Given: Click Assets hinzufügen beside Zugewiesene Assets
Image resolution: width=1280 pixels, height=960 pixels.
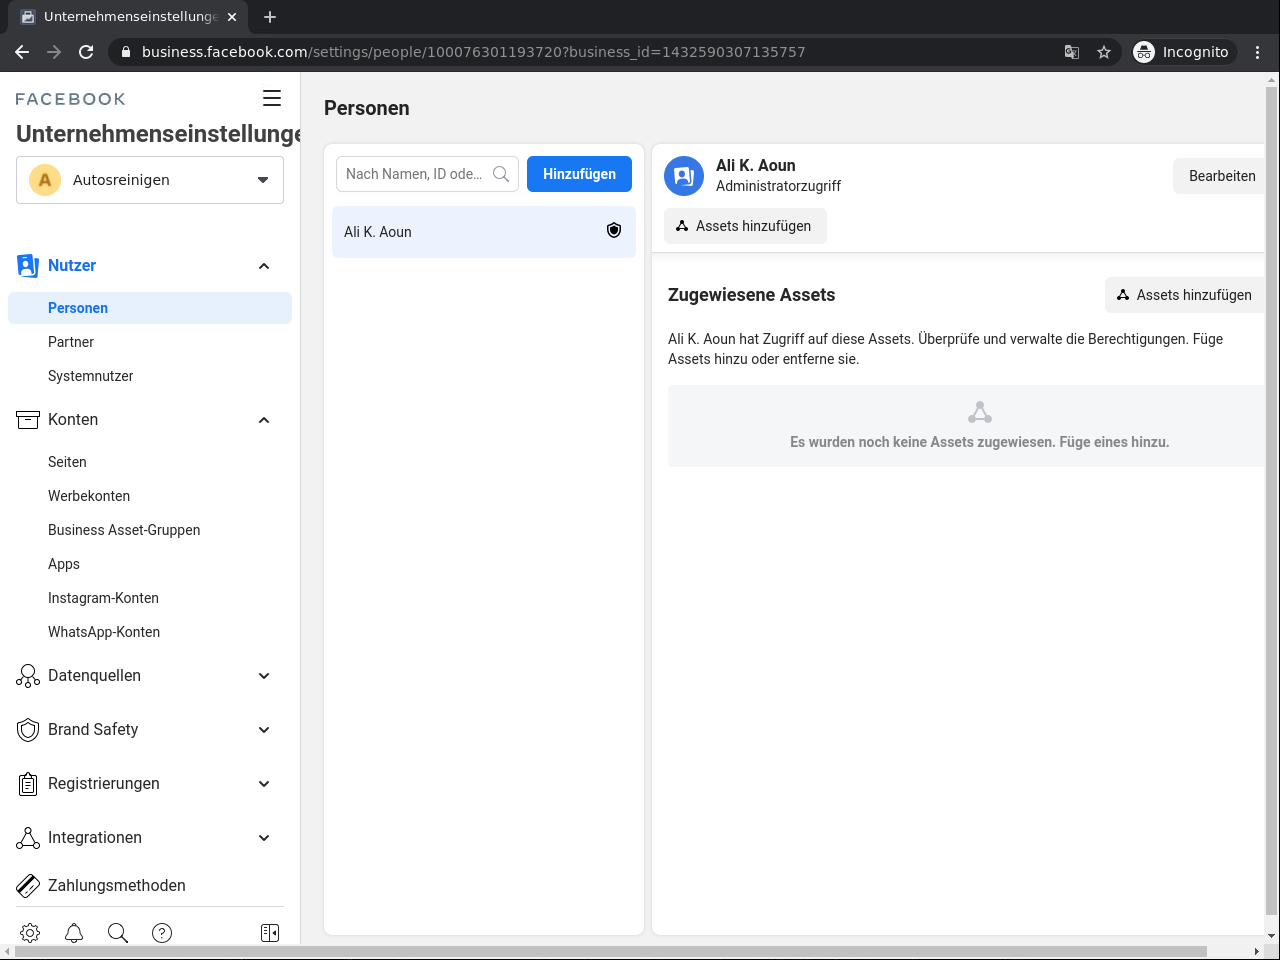Looking at the screenshot, I should [1185, 295].
